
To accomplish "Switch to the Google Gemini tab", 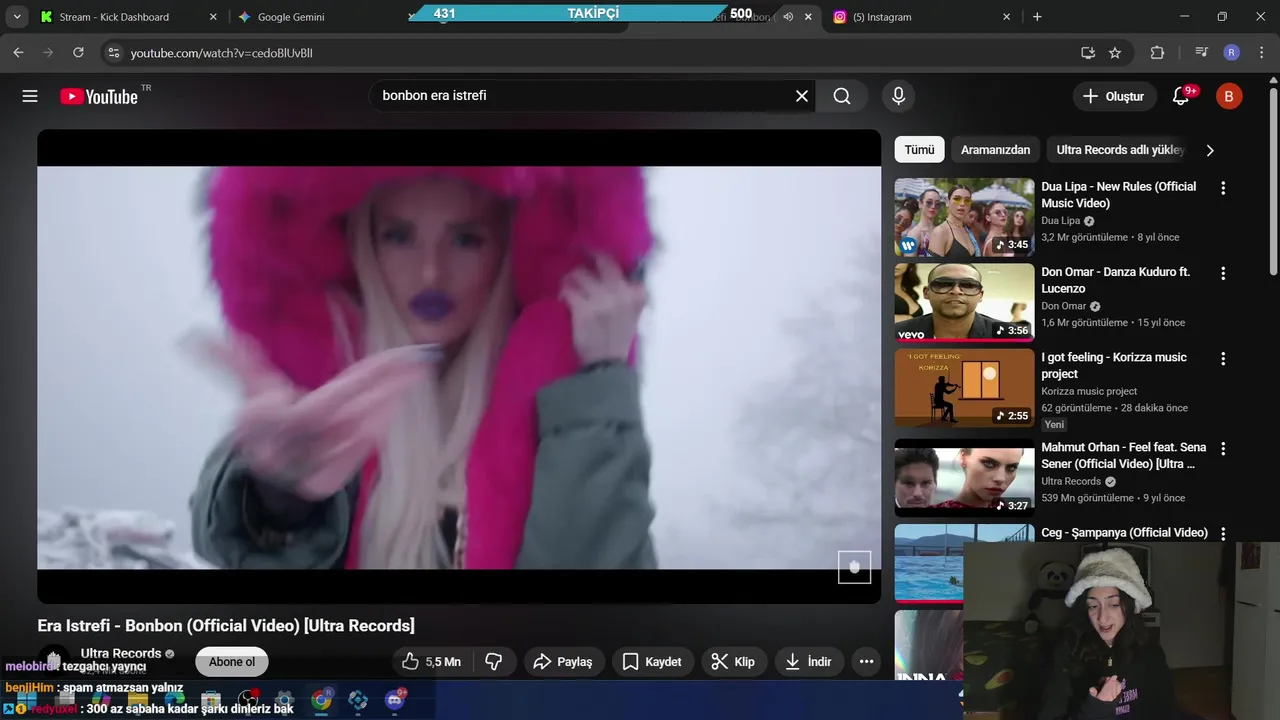I will pos(320,17).
